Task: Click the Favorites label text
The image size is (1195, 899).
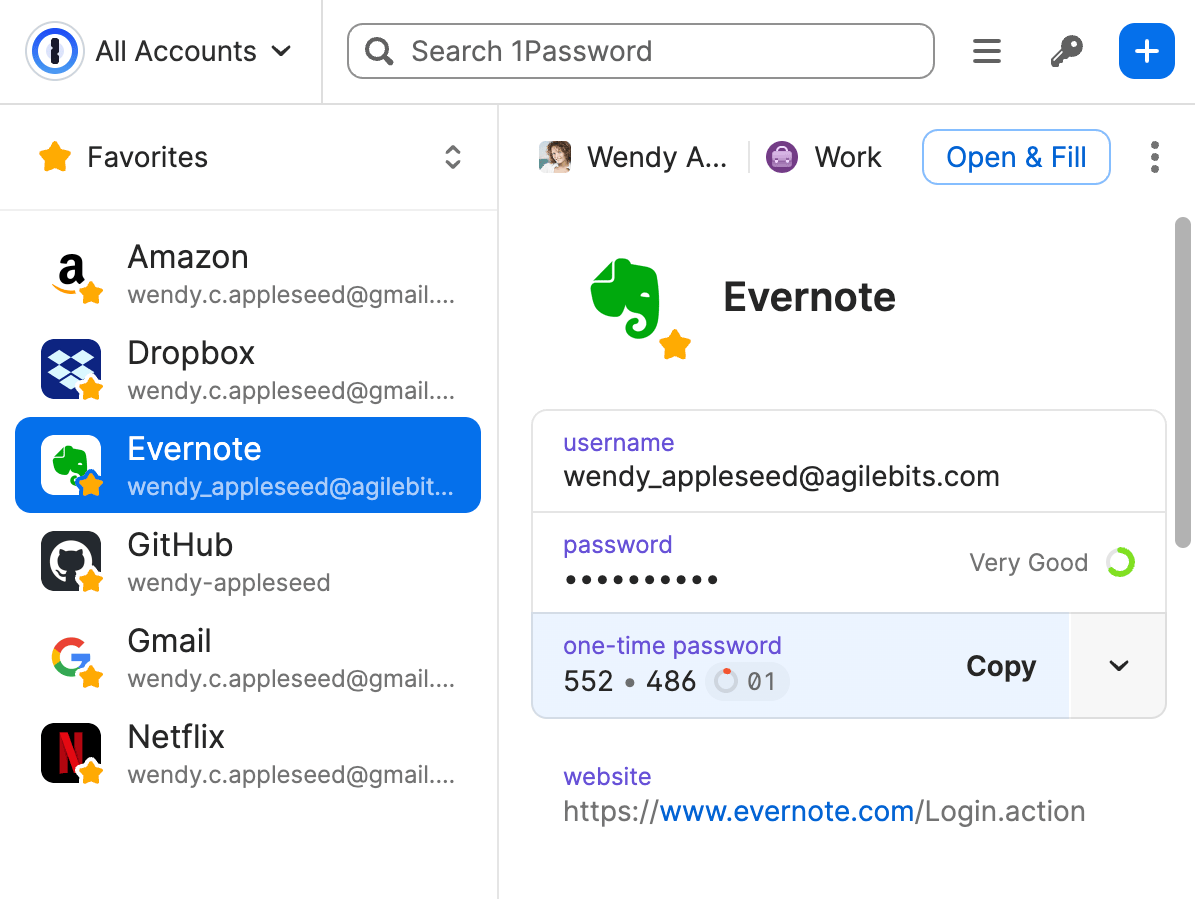Action: pyautogui.click(x=147, y=157)
